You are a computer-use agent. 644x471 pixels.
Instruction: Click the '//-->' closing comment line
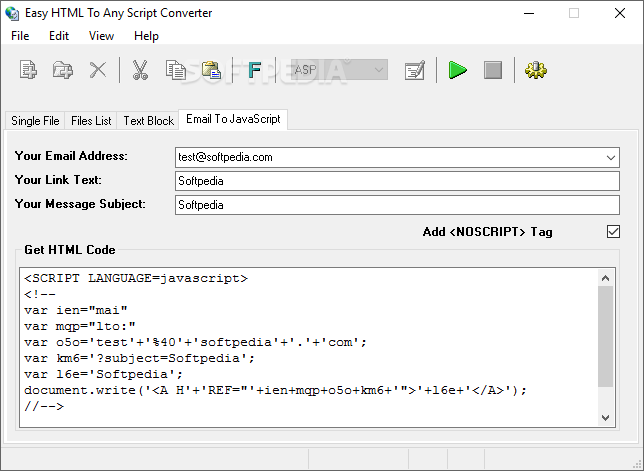44,407
